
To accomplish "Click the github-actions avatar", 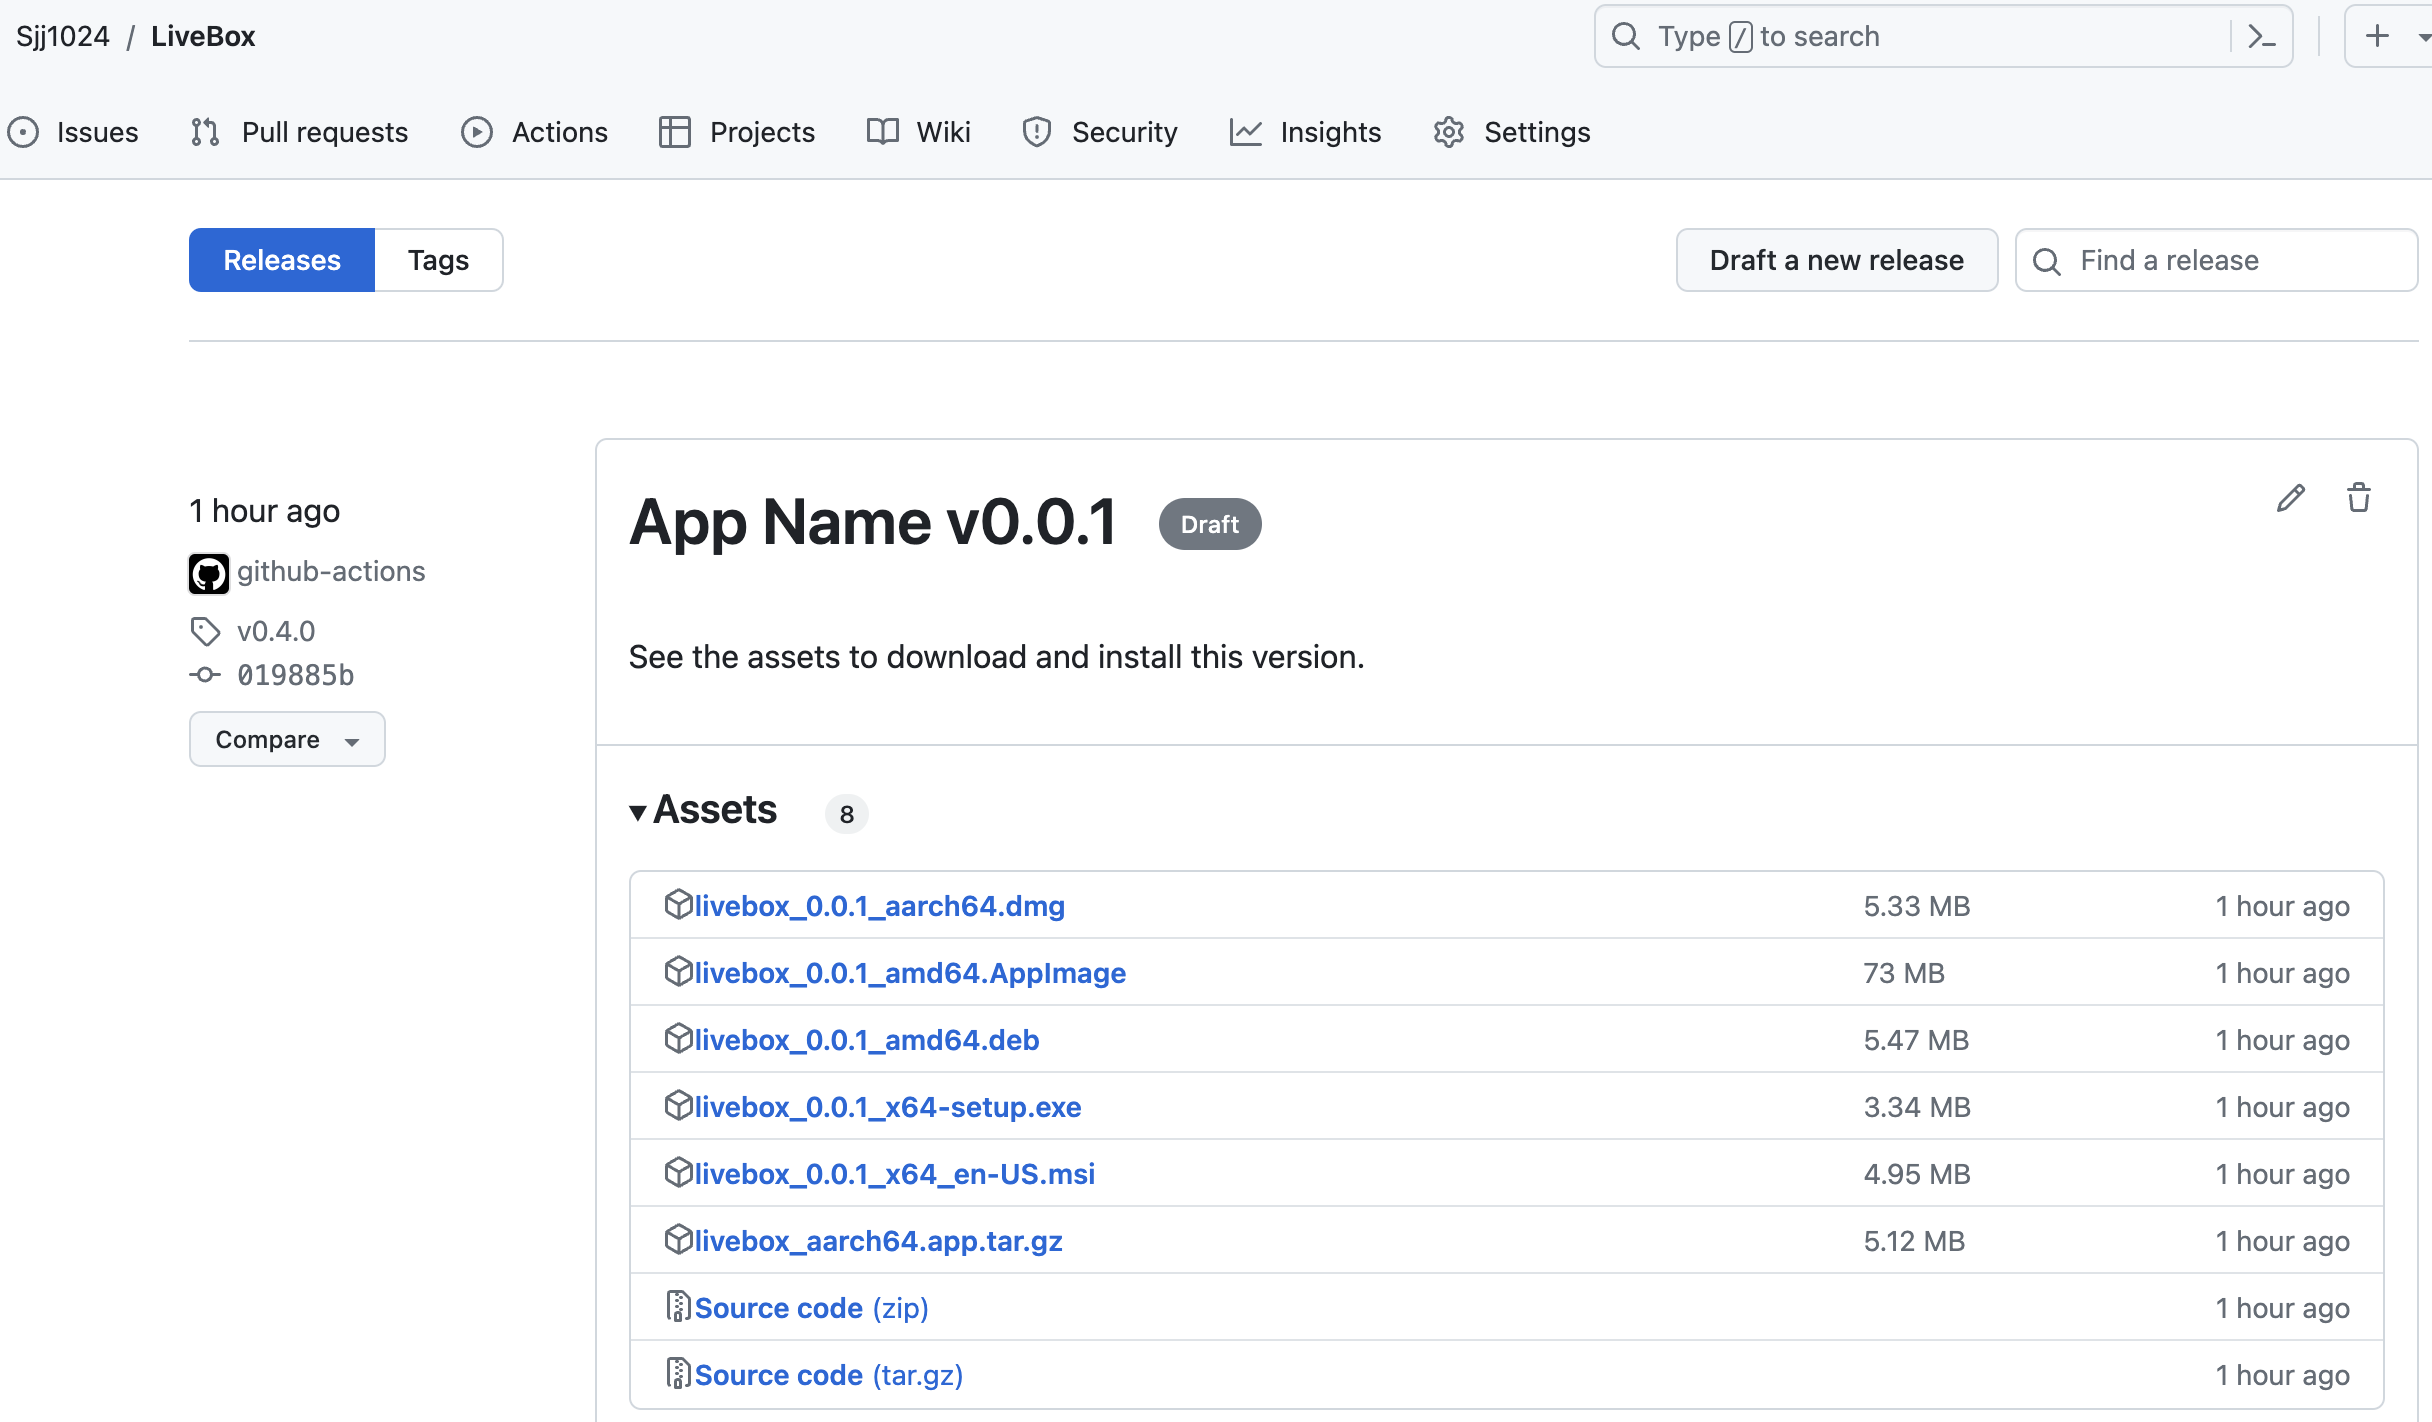I will 209,572.
